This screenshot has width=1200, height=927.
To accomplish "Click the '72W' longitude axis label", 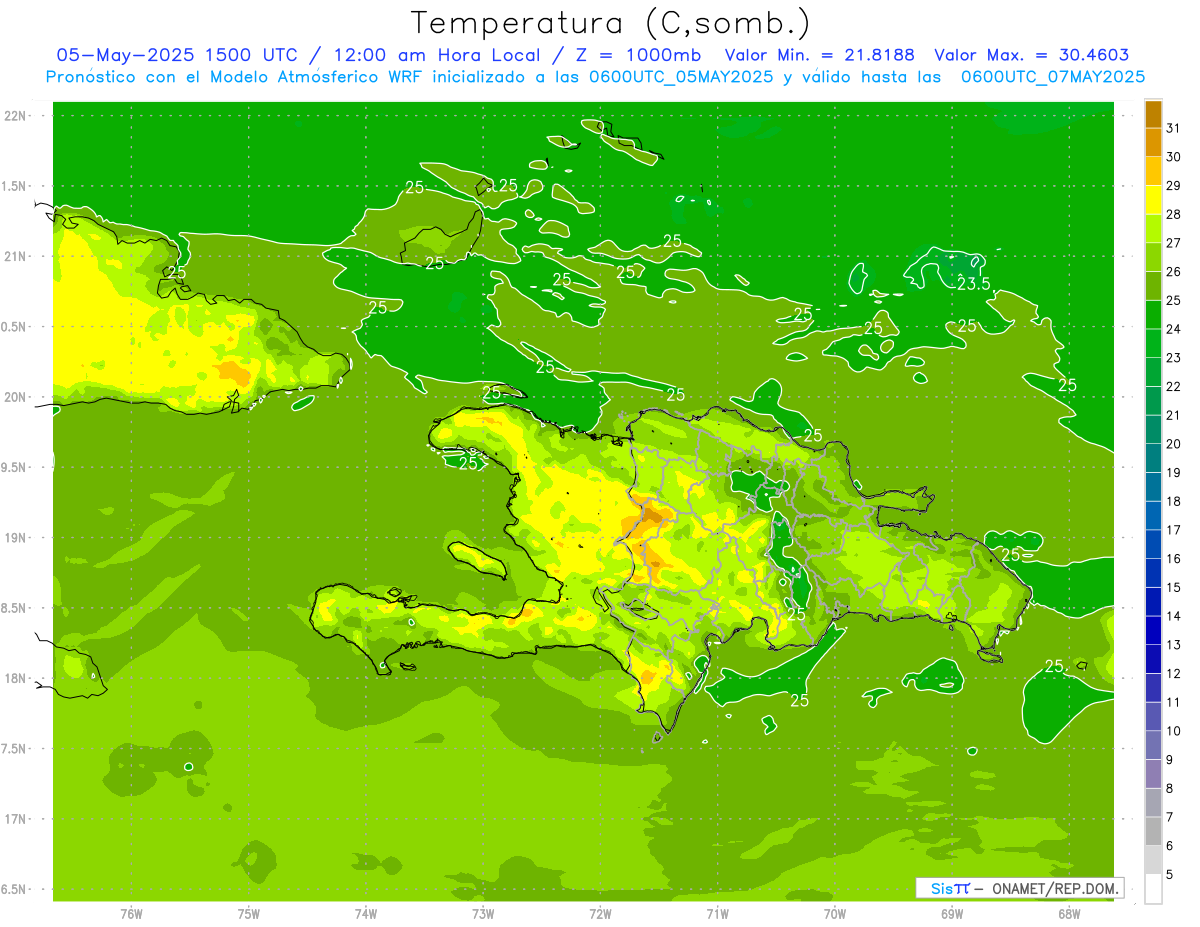I will pos(600,913).
